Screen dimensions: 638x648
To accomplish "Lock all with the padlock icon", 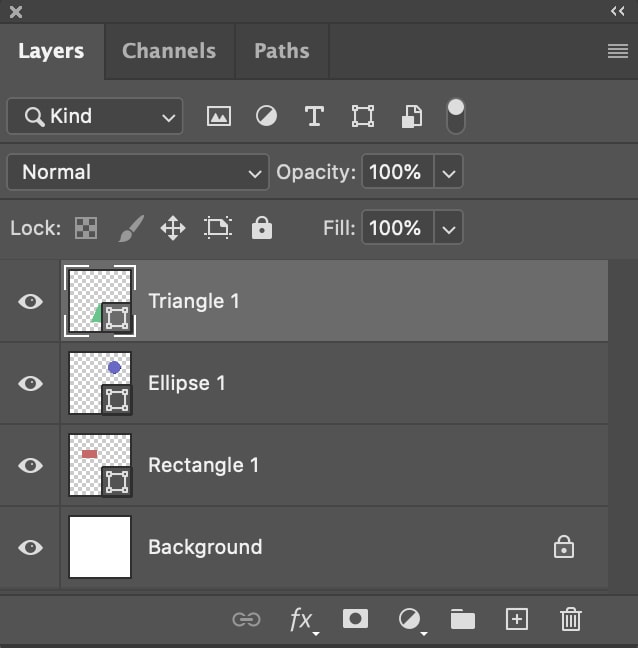I will pos(262,228).
